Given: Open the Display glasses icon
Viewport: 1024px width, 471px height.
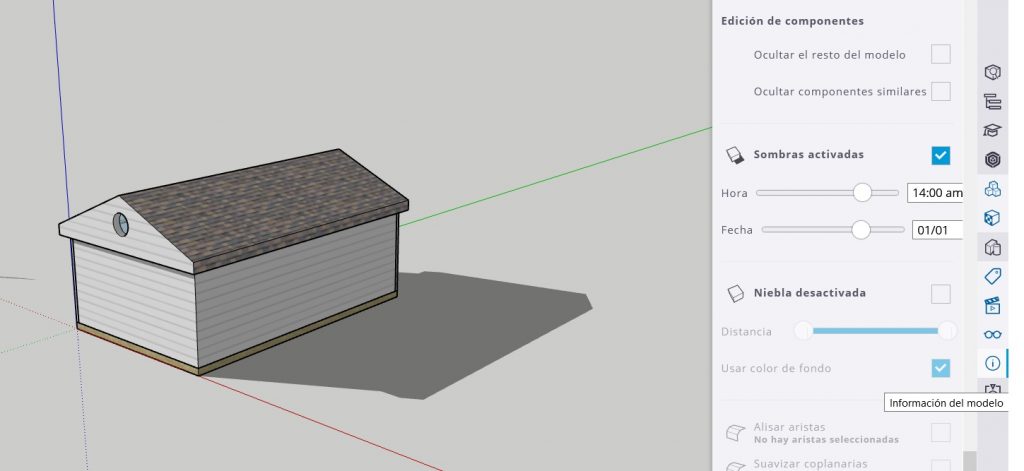Looking at the screenshot, I should 992,334.
